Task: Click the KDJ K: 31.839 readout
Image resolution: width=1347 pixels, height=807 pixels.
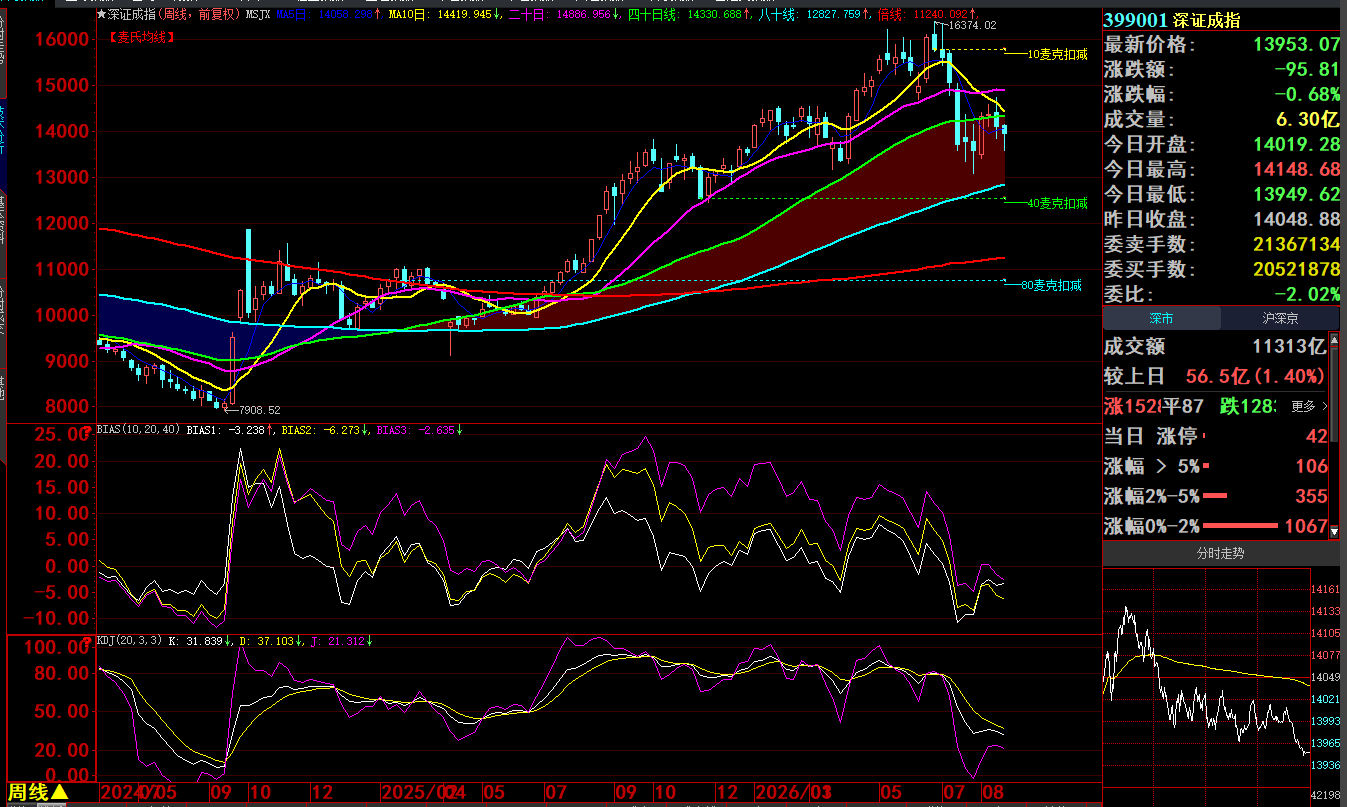Action: click(200, 640)
